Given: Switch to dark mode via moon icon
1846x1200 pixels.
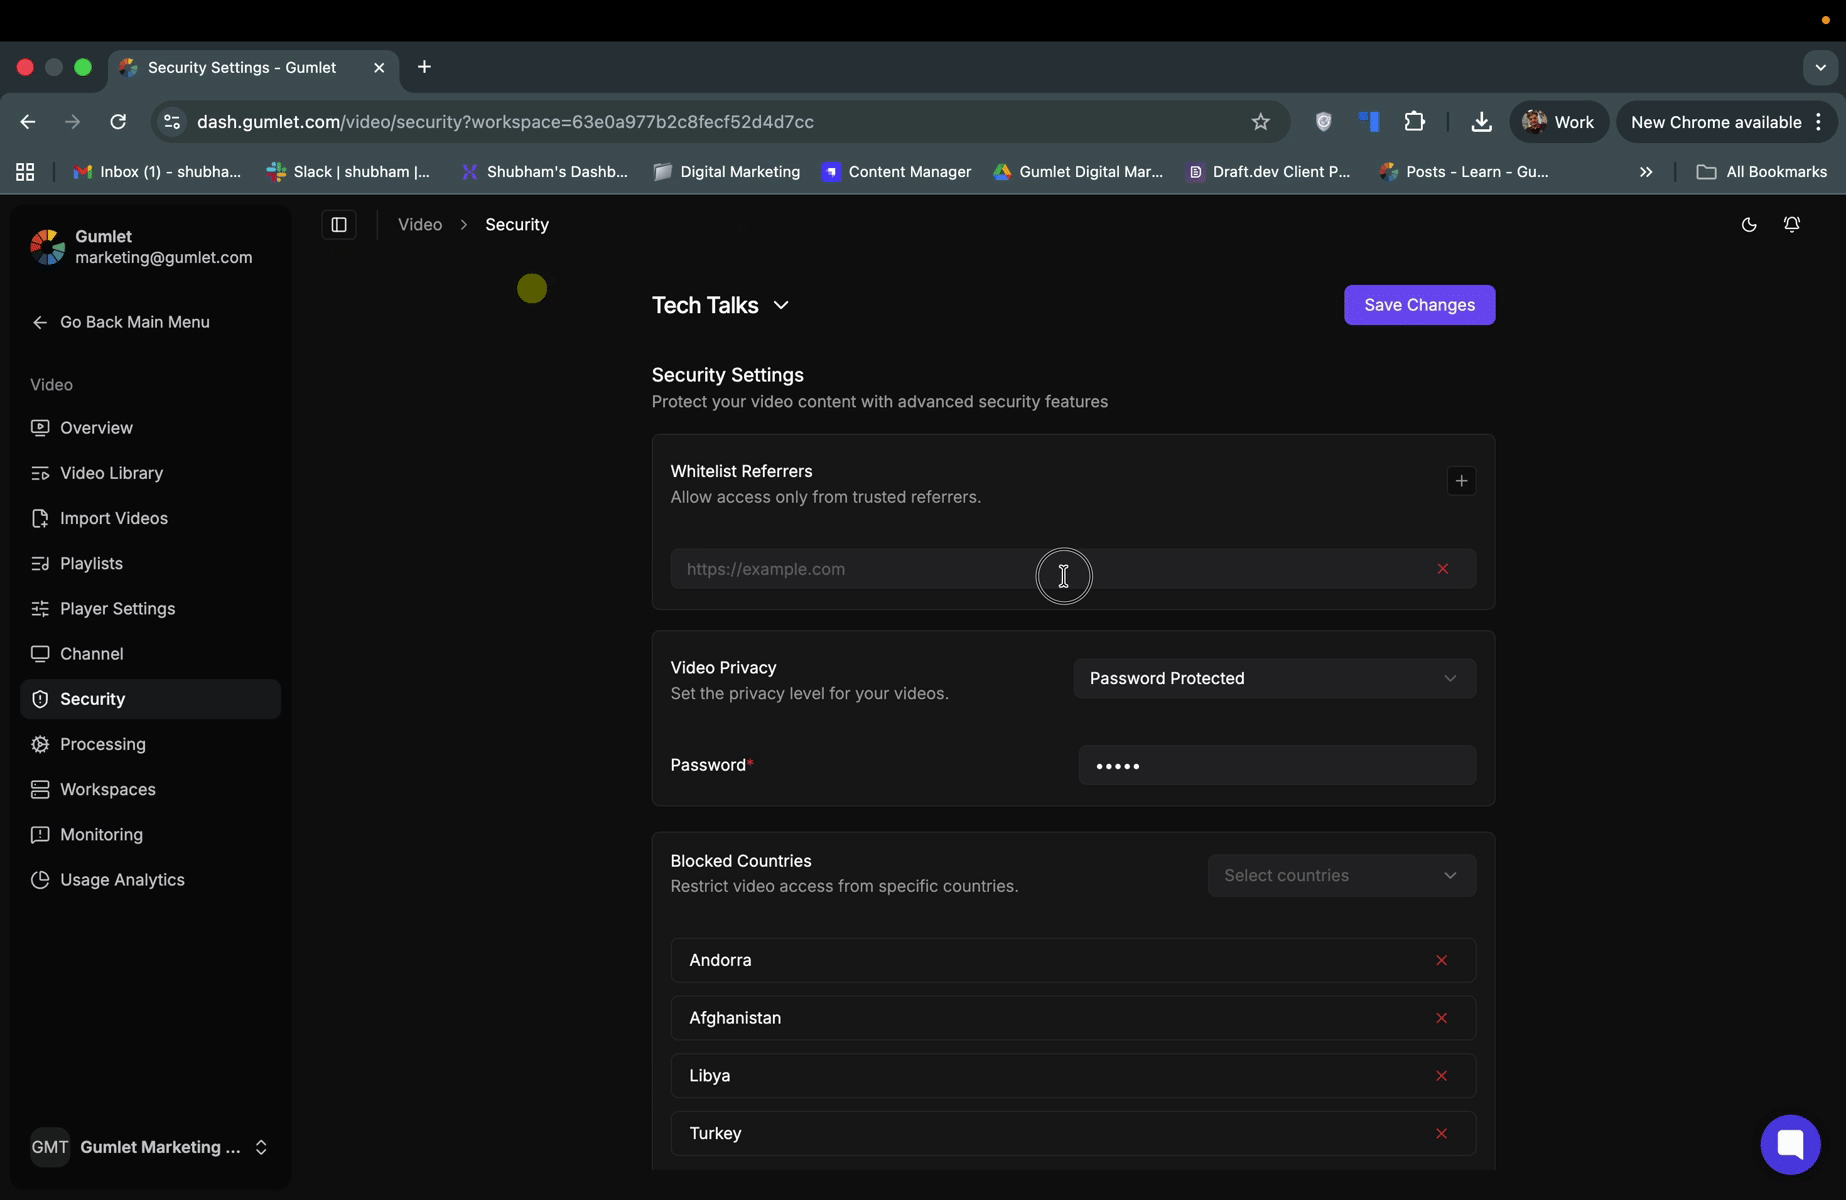Looking at the screenshot, I should [x=1748, y=225].
